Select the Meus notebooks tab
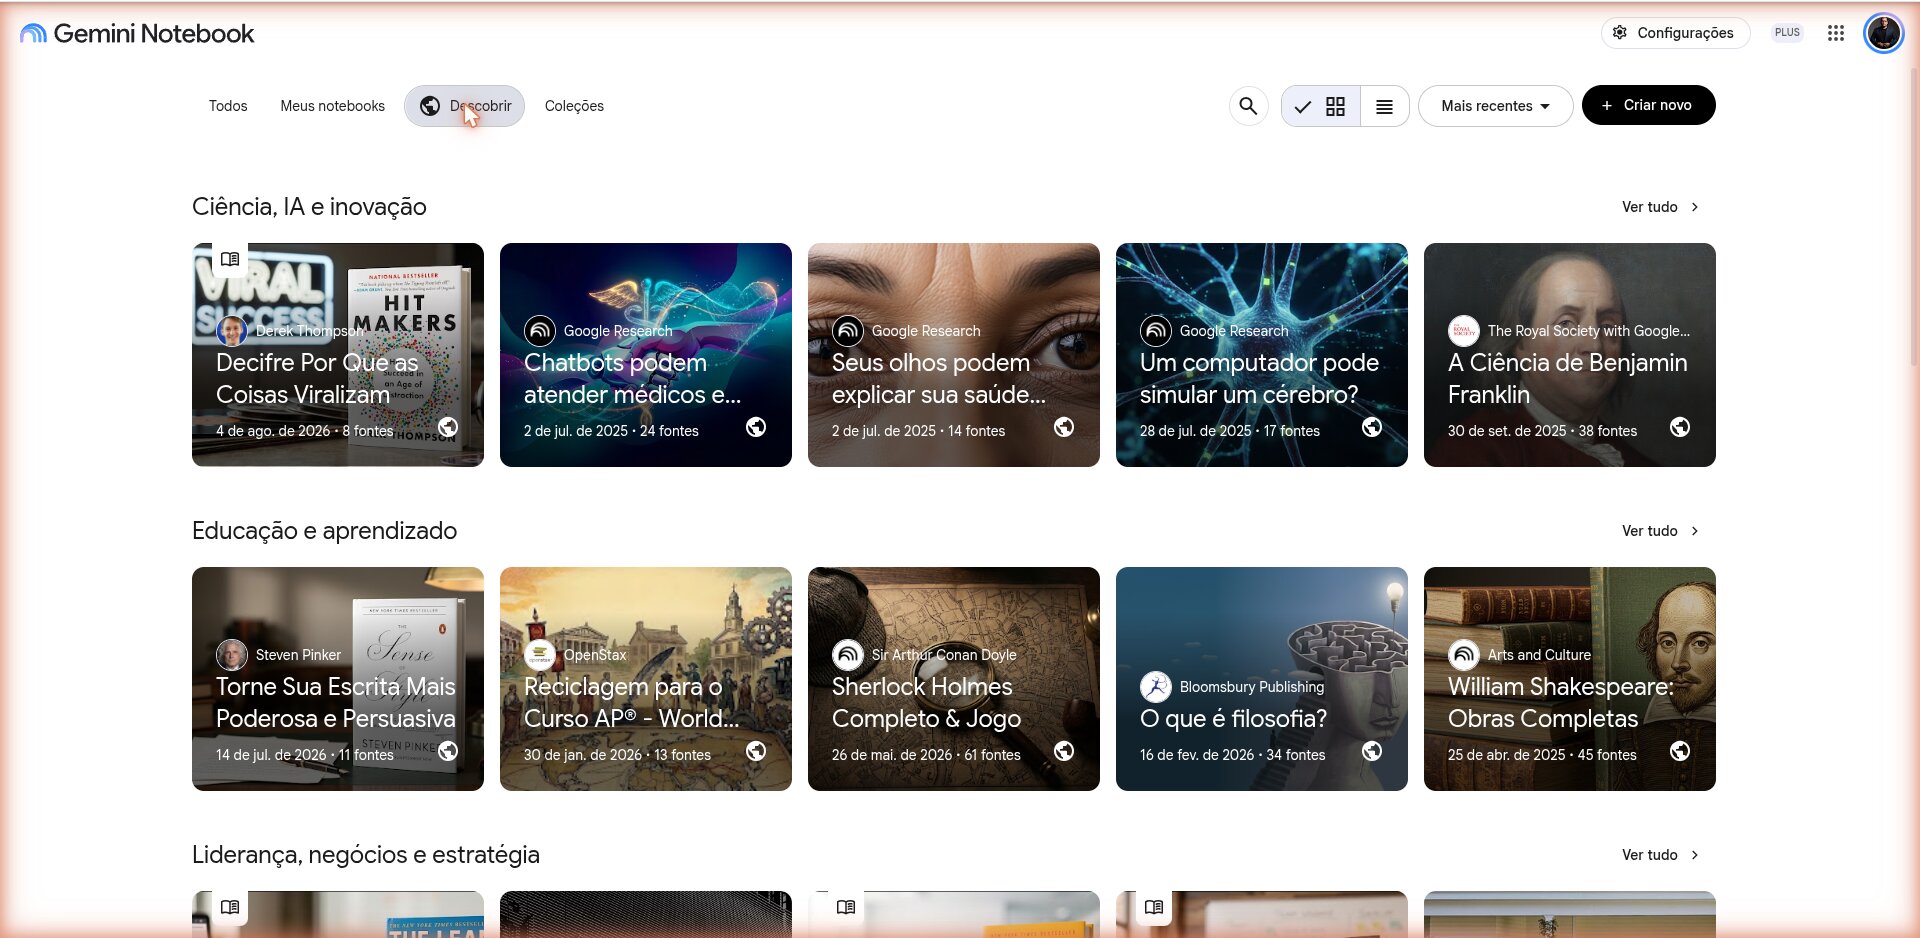Screen dimensions: 1920x938 332,106
